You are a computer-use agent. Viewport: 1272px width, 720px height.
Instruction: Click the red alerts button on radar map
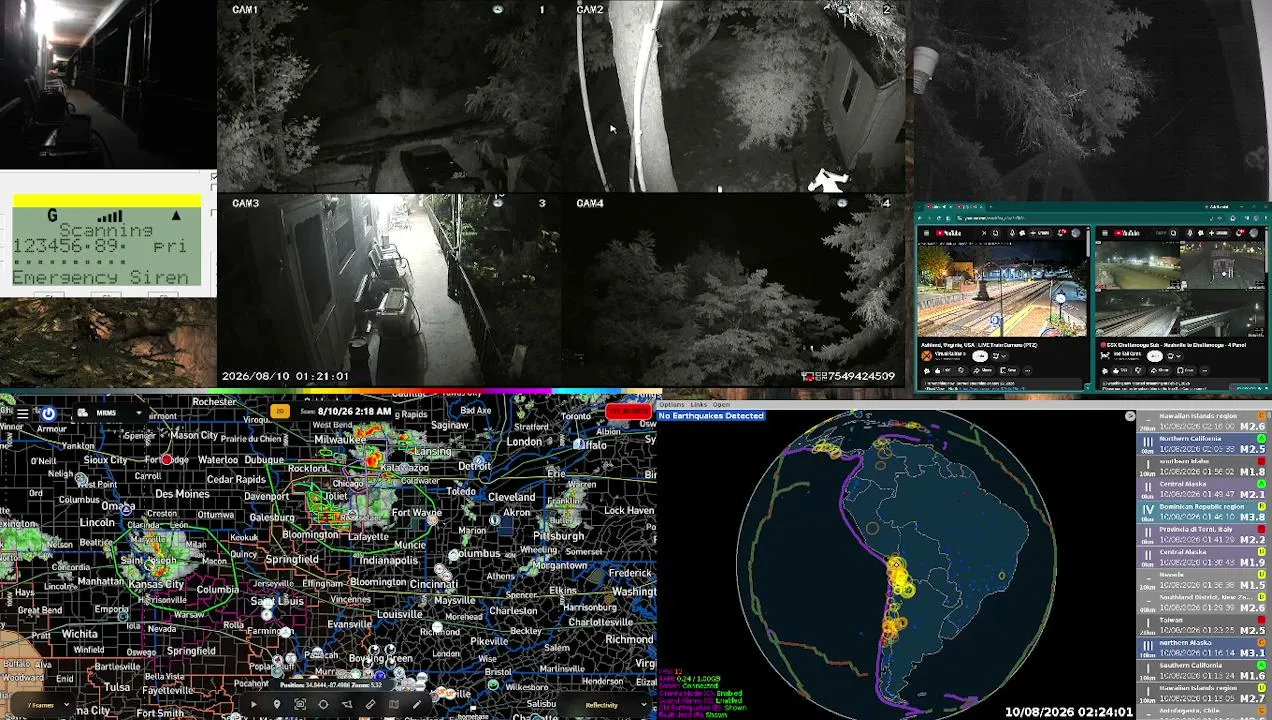[628, 411]
